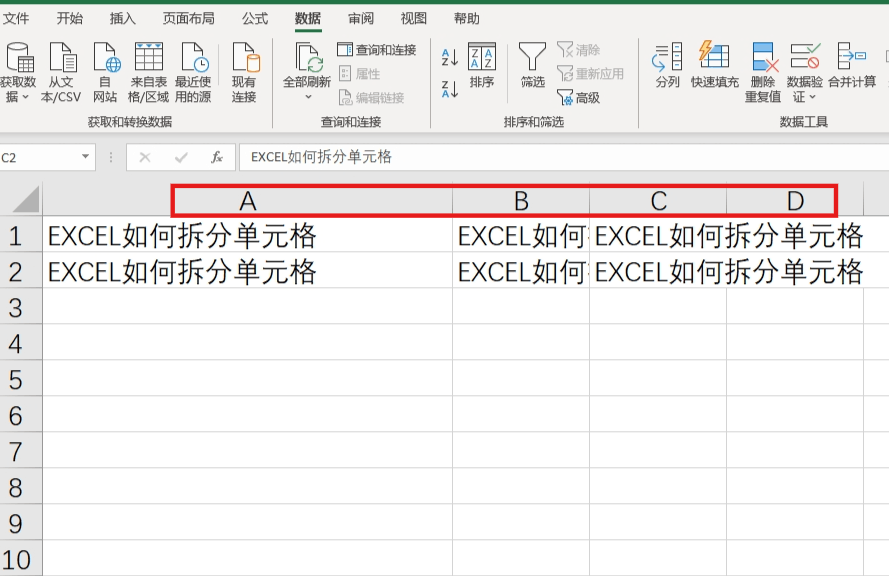Switch to the 页面布局 tab
The height and width of the screenshot is (576, 889).
(x=189, y=19)
